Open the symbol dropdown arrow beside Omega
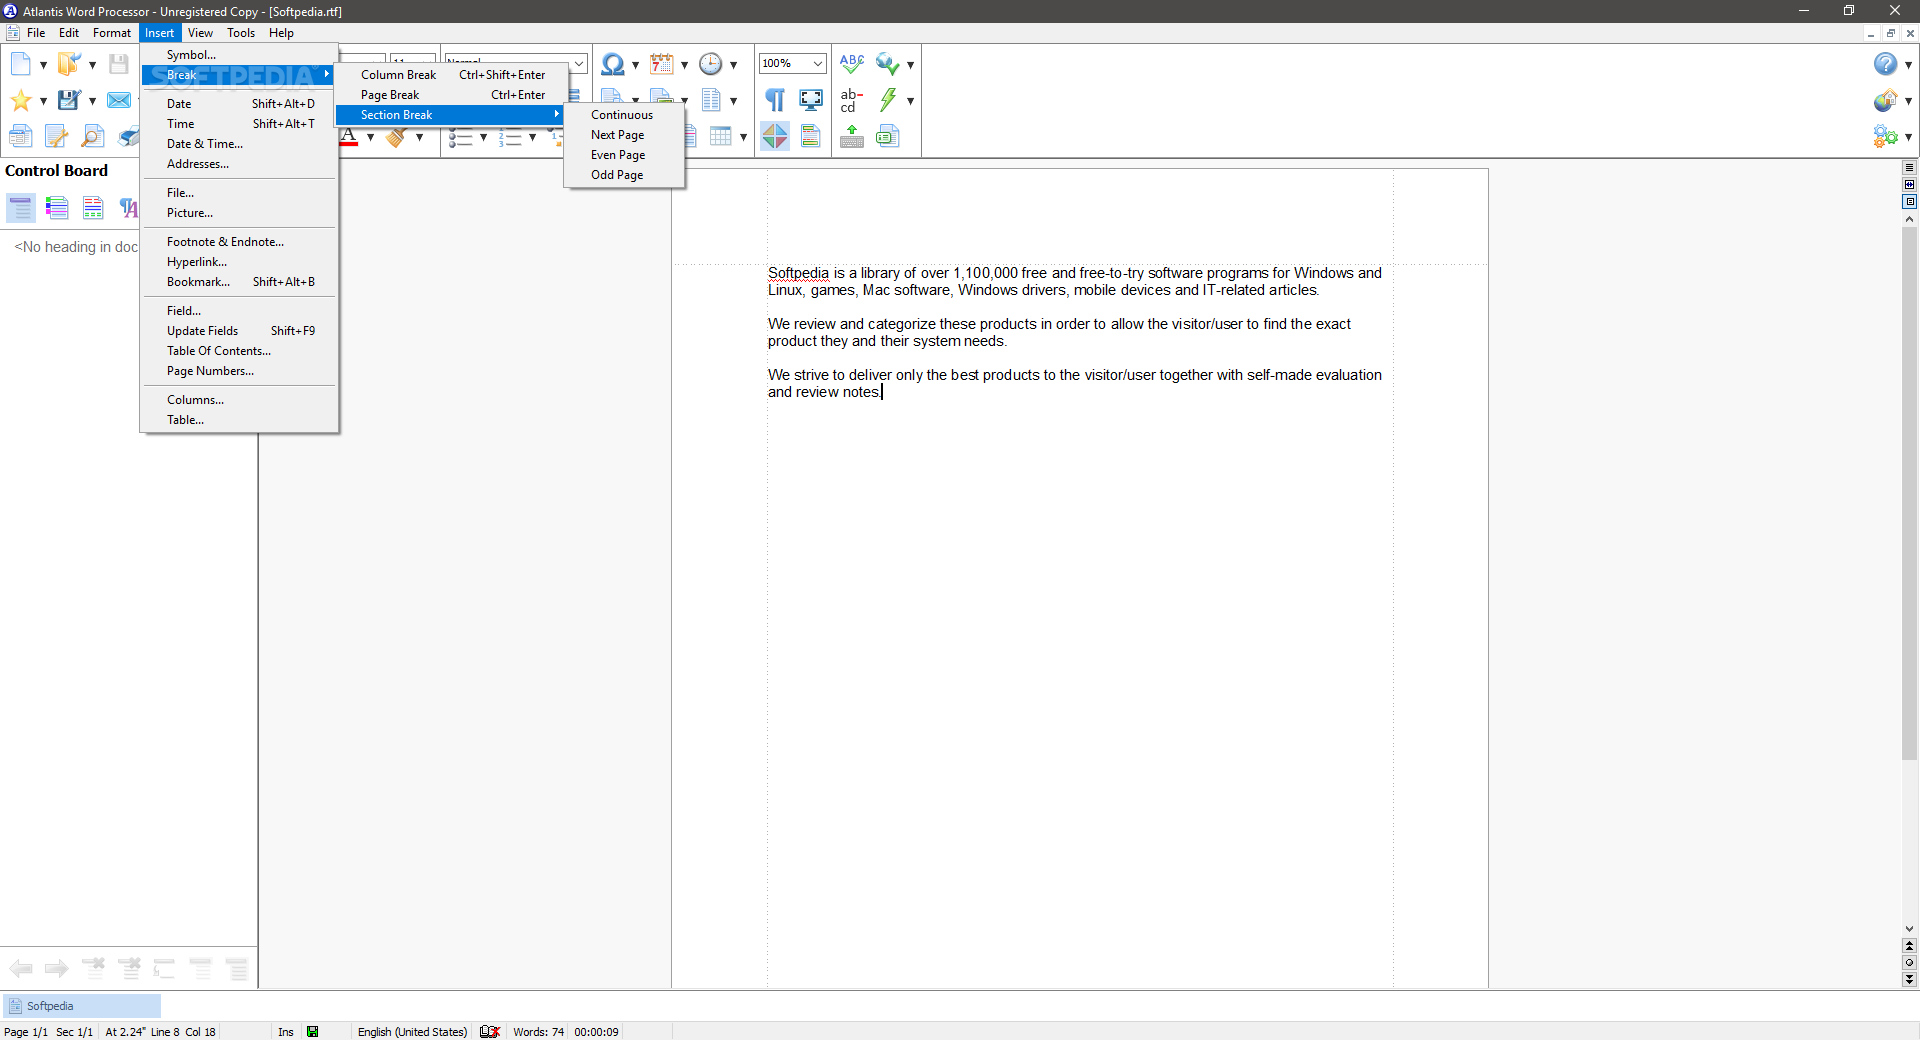 (x=634, y=64)
